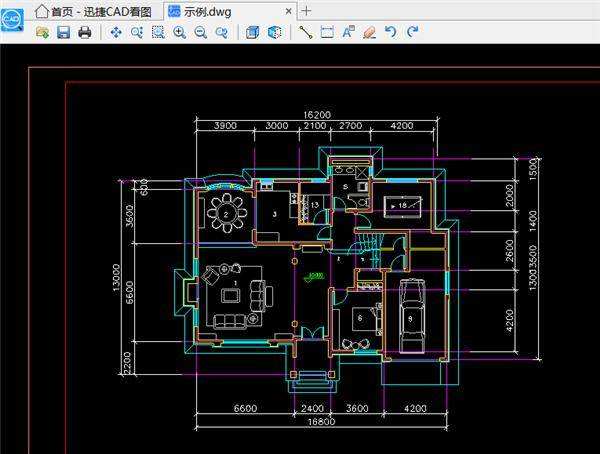600x454 pixels.
Task: Close the 示例.dwg tab
Action: click(289, 11)
